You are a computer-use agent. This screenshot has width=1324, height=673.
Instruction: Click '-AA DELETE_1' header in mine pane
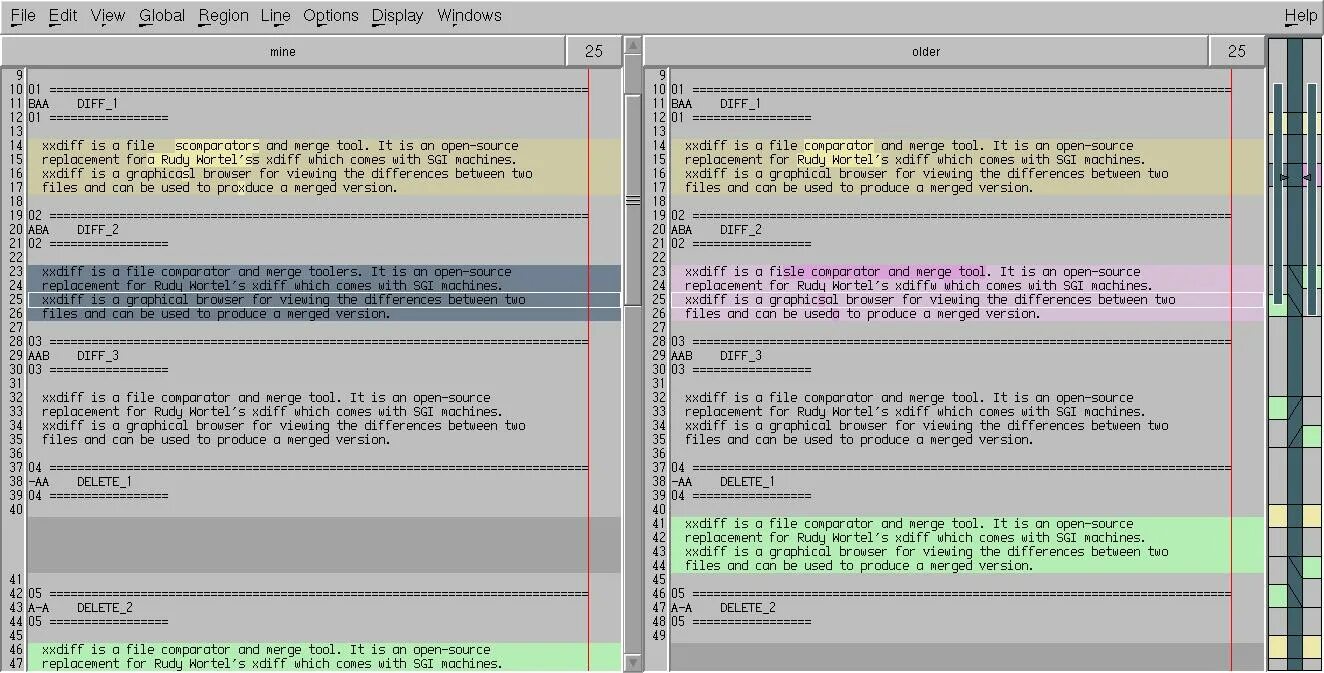coord(80,482)
